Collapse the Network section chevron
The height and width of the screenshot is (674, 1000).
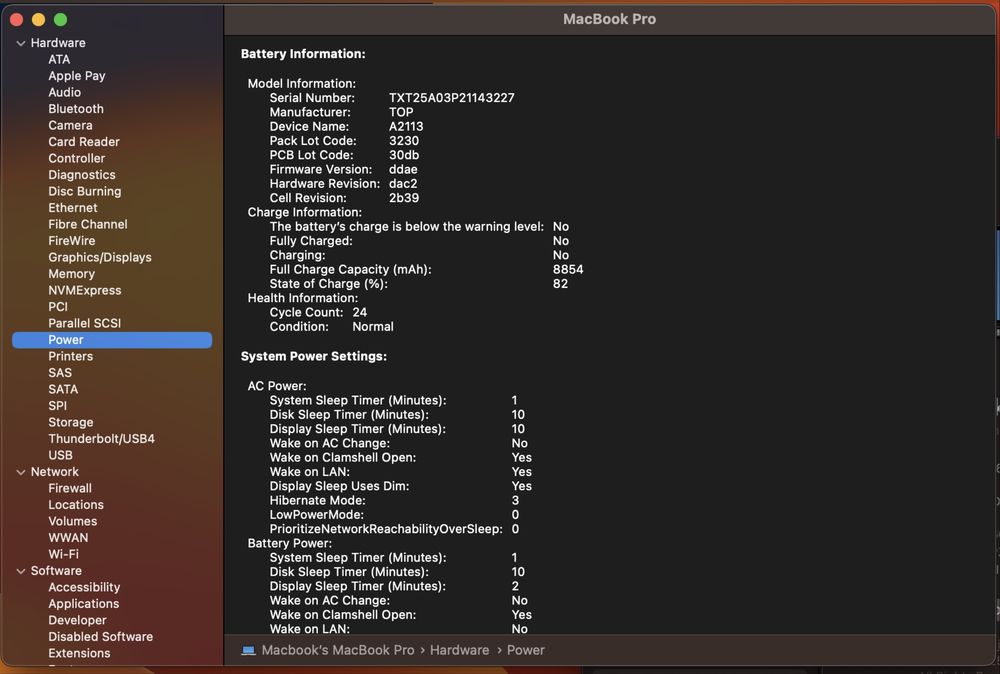(x=21, y=473)
